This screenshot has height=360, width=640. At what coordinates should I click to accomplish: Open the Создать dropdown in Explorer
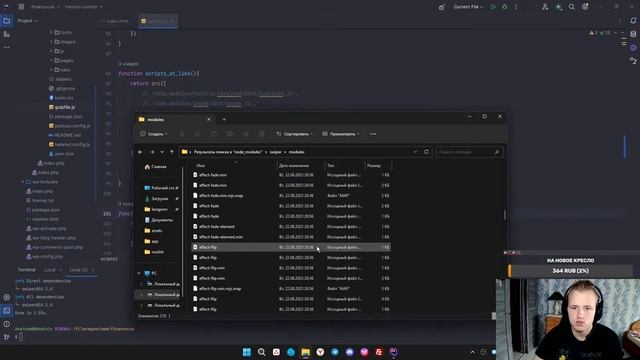(154, 134)
